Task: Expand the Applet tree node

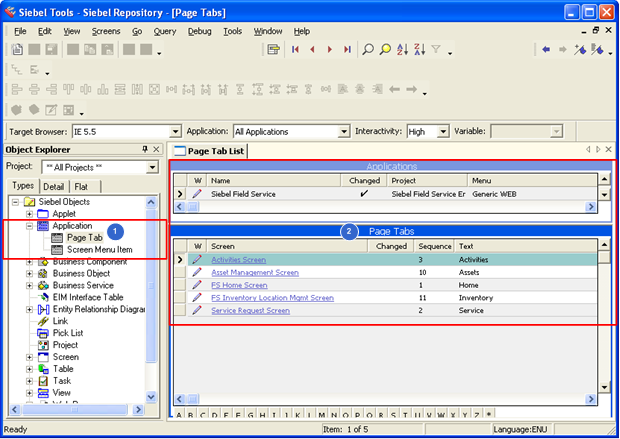Action: (x=29, y=214)
